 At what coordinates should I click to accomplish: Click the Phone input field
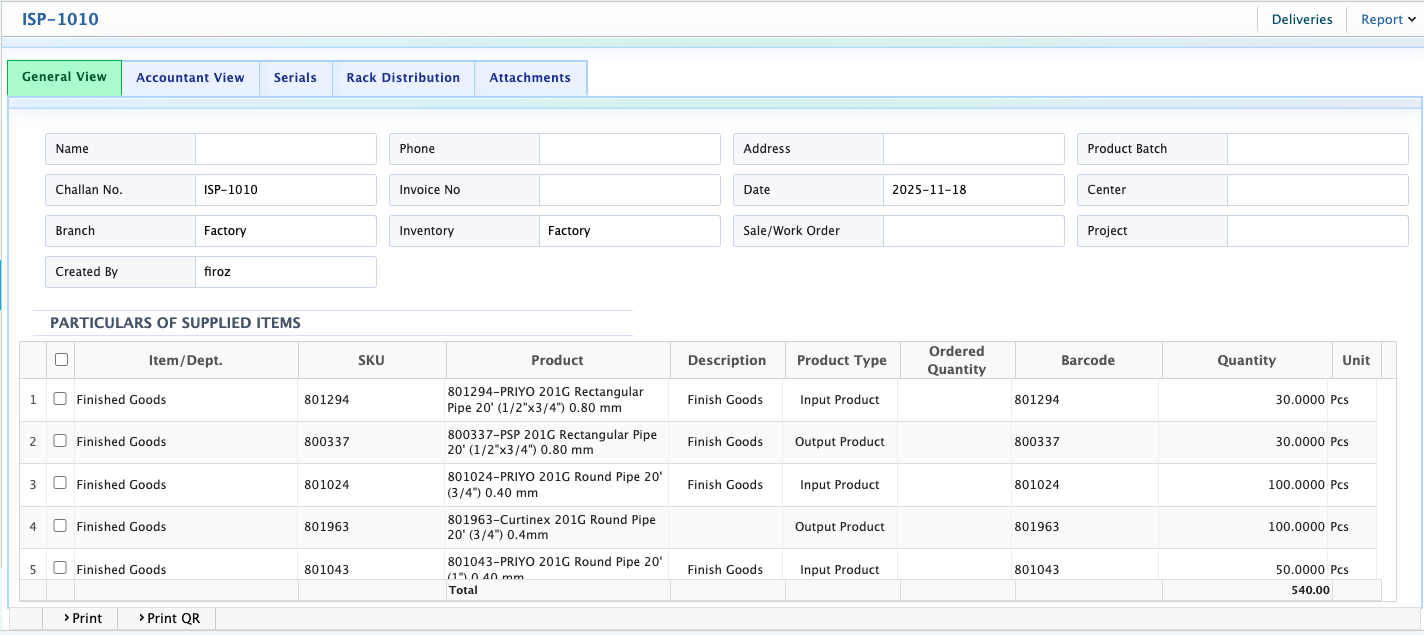pyautogui.click(x=630, y=149)
